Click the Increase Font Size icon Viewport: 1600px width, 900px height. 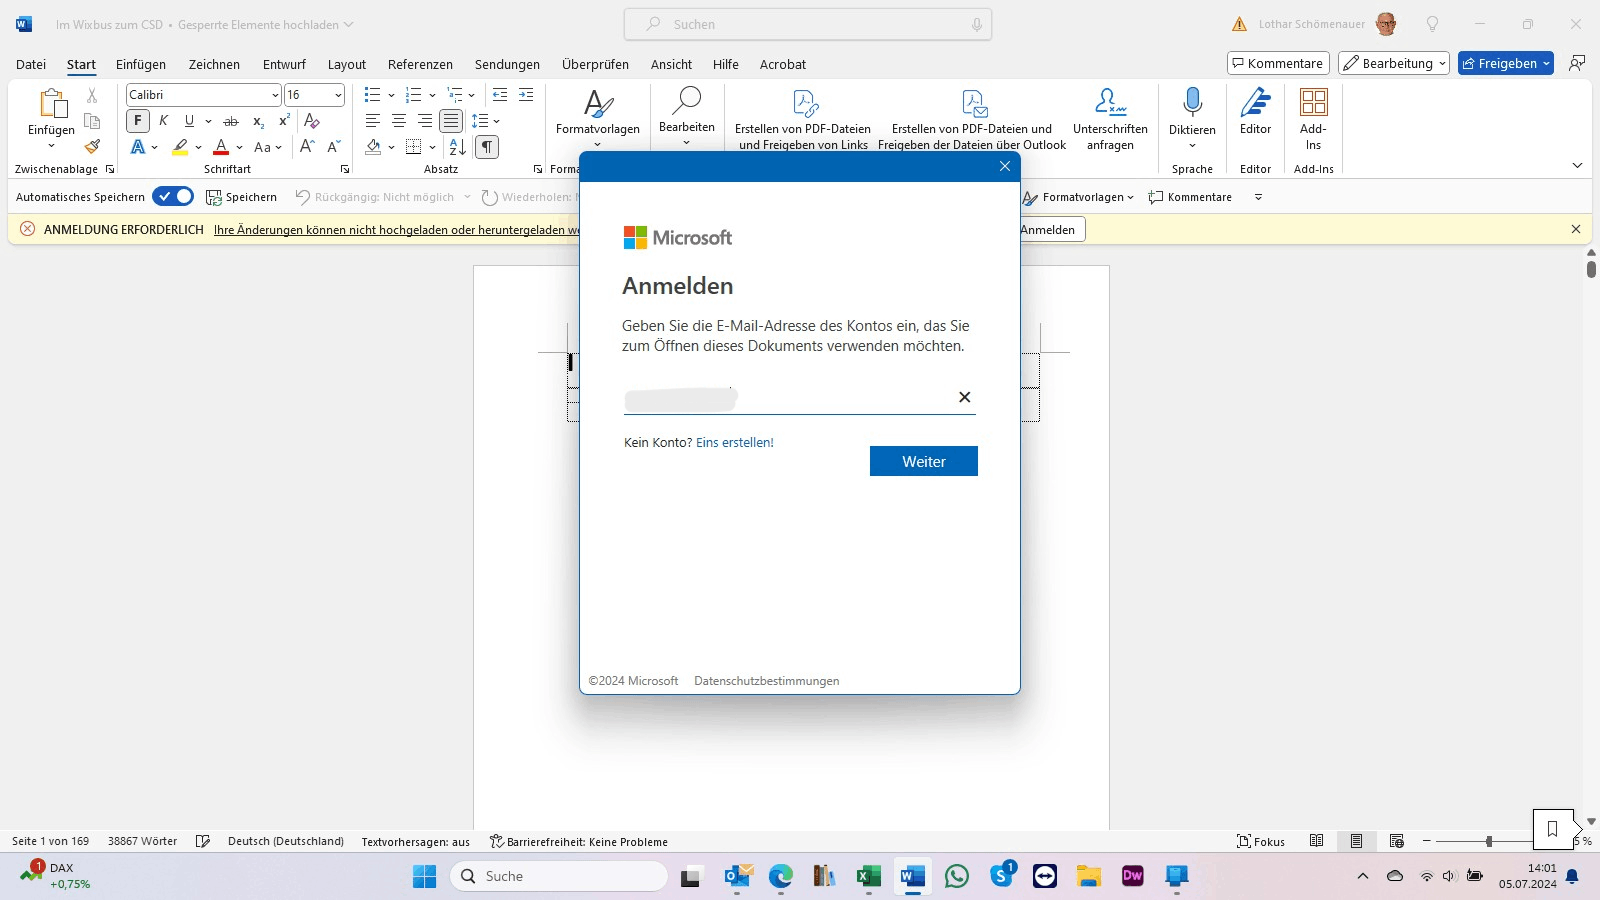tap(308, 147)
